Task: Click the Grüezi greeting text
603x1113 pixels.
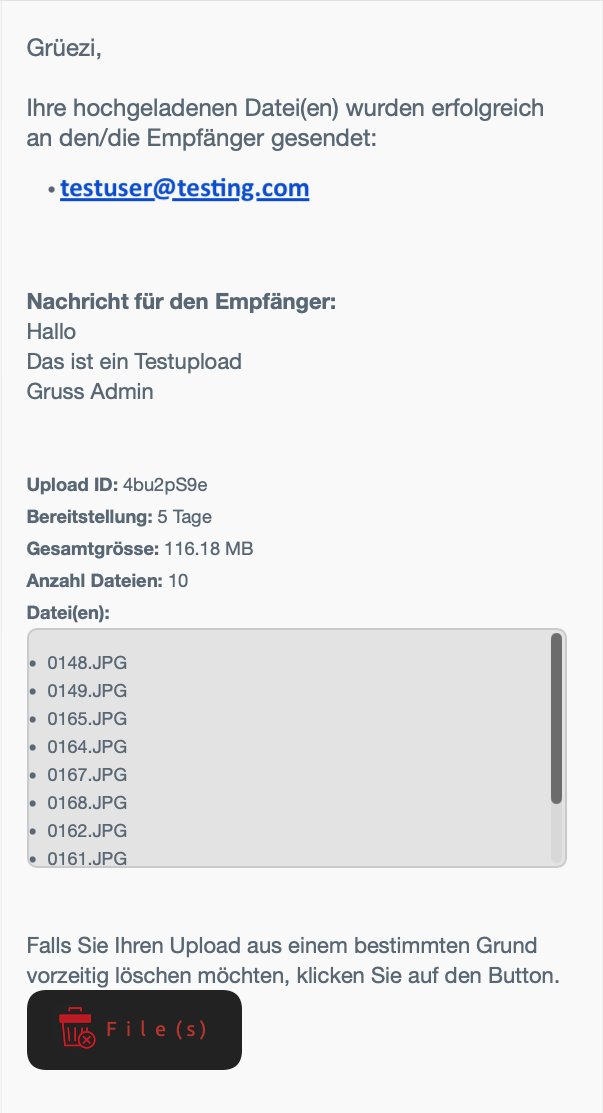Action: [x=64, y=48]
